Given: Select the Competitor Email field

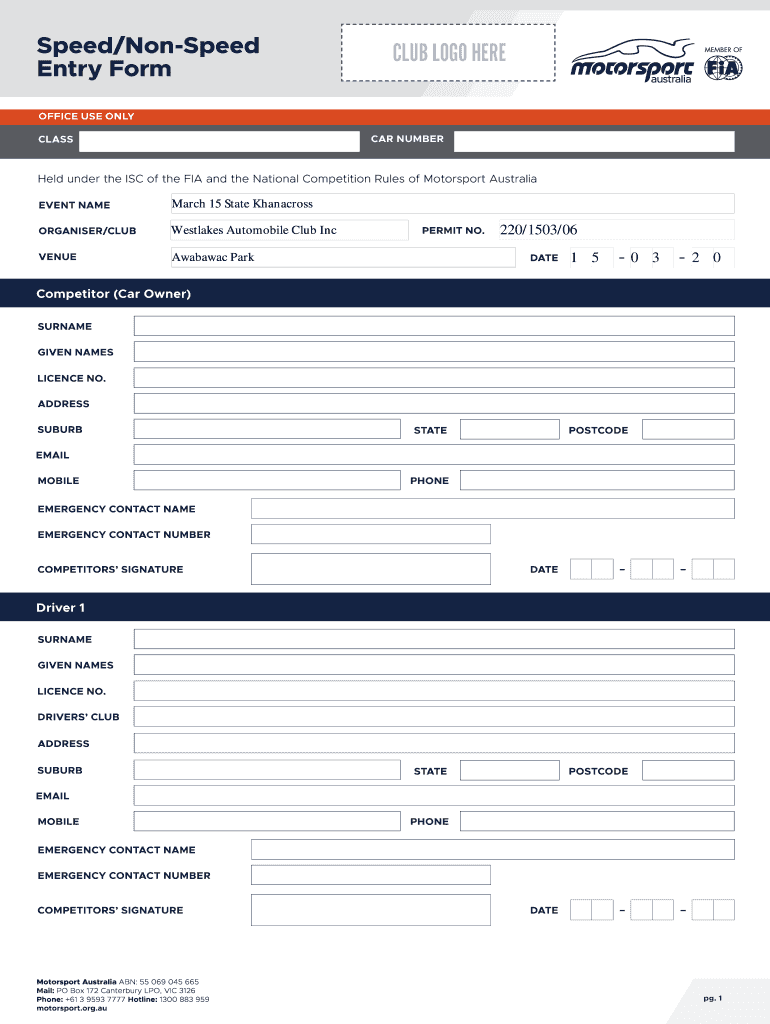Looking at the screenshot, I should tap(434, 455).
